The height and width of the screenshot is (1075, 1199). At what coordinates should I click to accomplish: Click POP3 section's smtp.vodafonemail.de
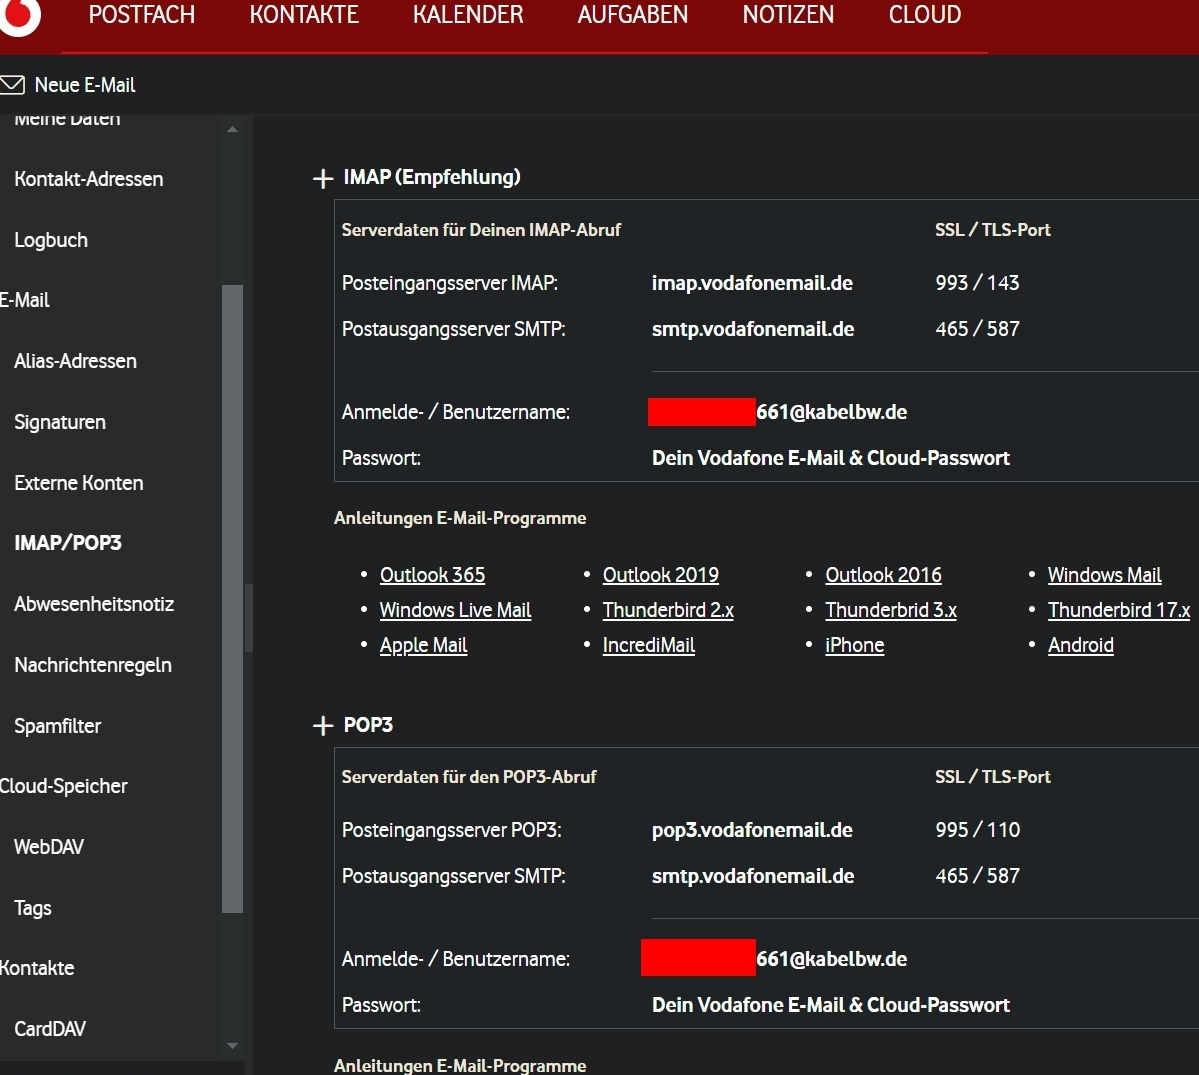[x=752, y=876]
